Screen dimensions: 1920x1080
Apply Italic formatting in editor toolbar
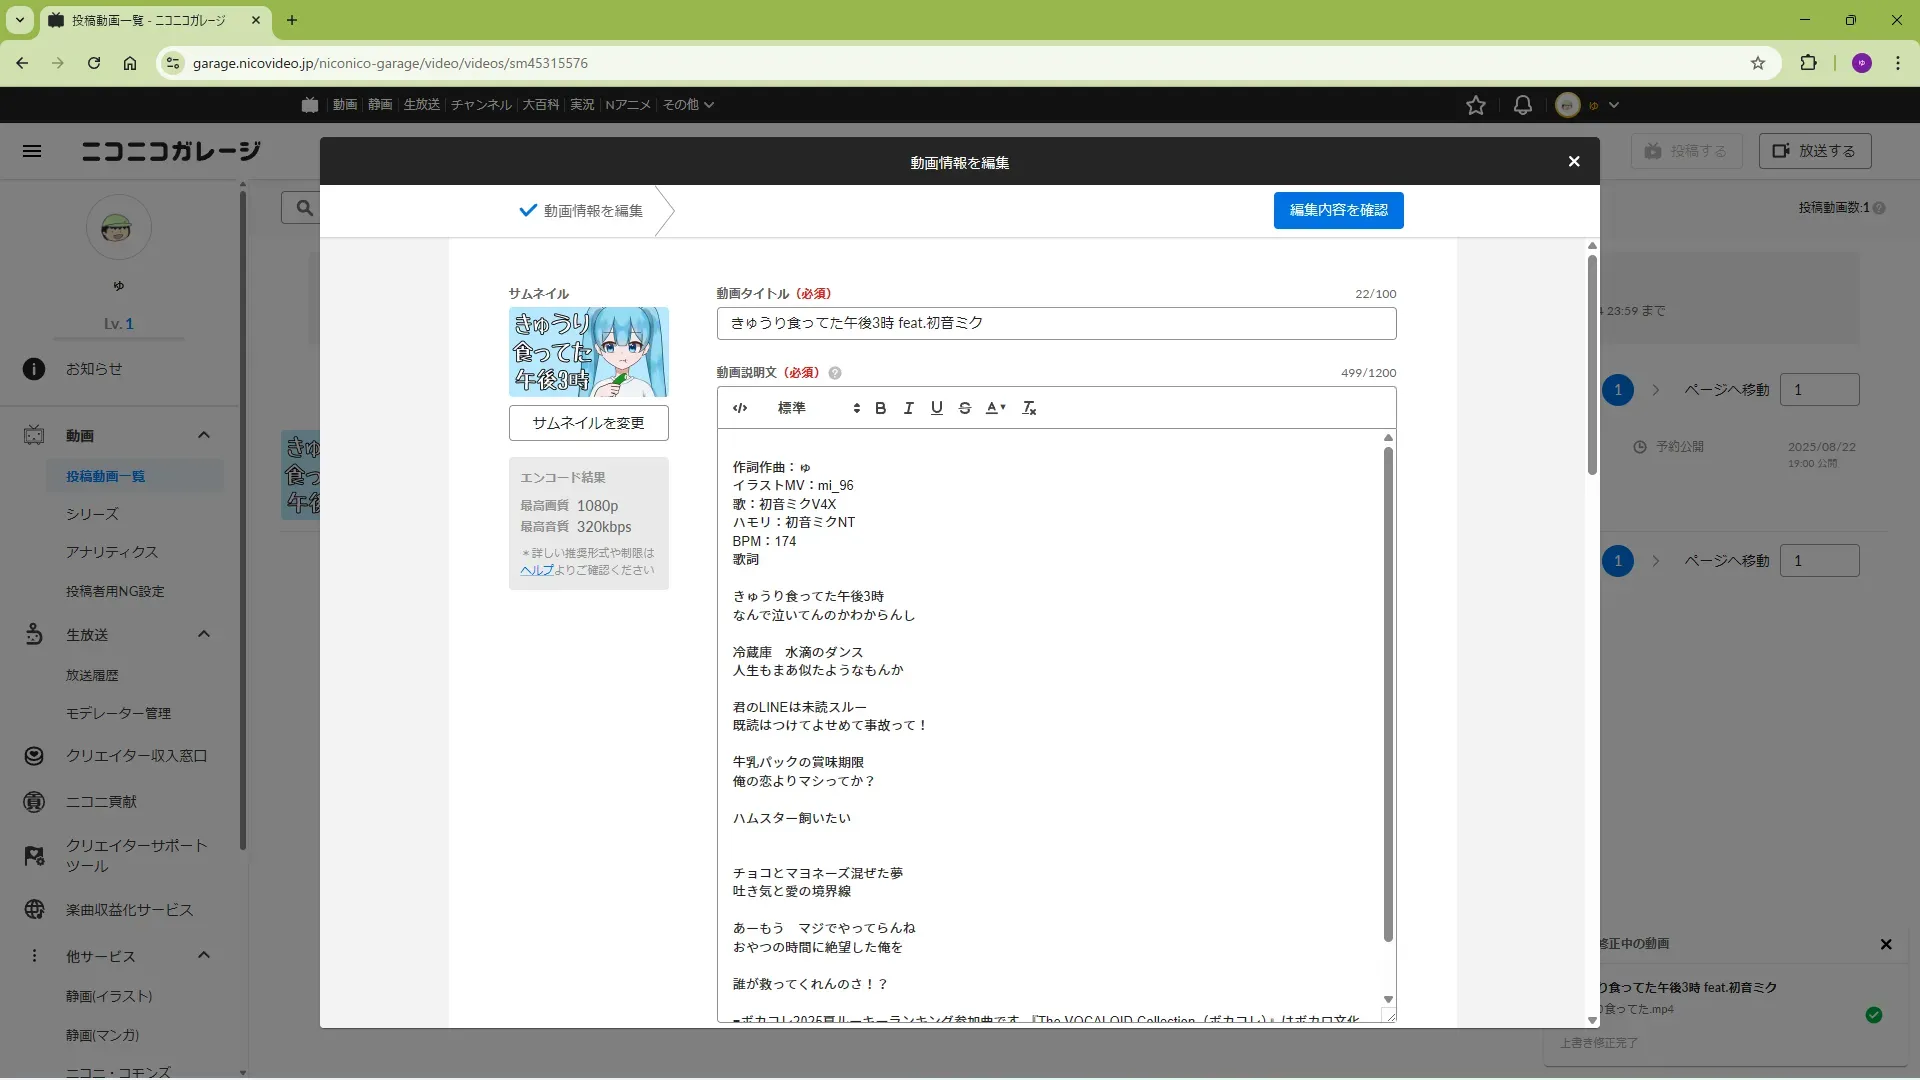click(908, 408)
